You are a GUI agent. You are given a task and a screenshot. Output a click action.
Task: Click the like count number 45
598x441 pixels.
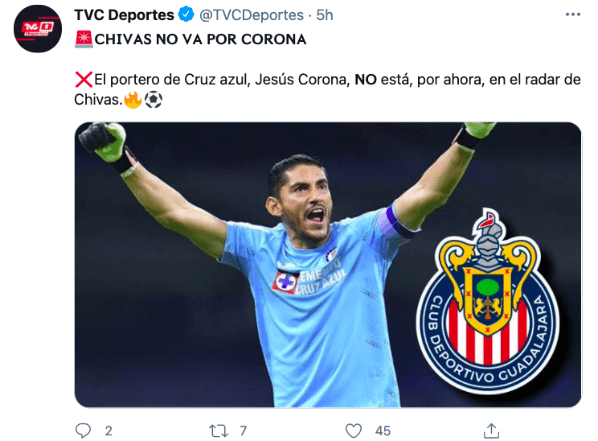click(383, 431)
